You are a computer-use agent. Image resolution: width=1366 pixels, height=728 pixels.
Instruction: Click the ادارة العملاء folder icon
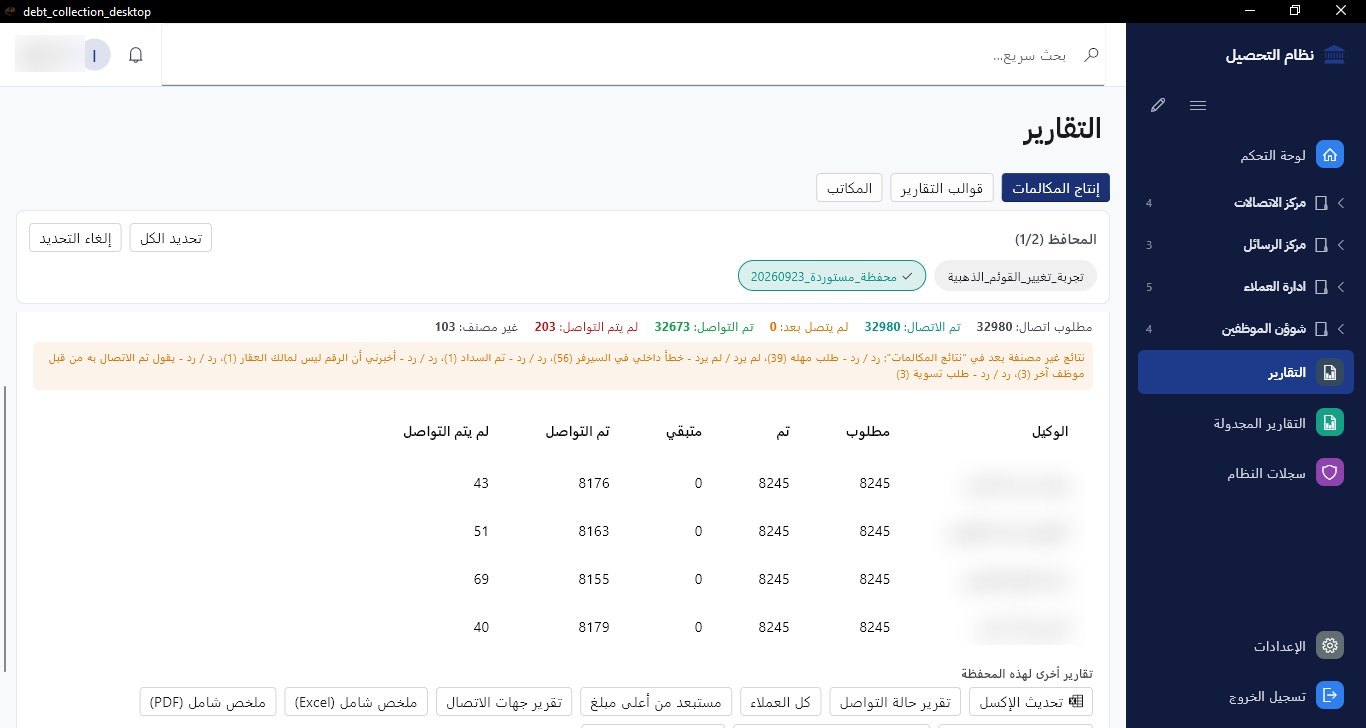[x=1321, y=287]
